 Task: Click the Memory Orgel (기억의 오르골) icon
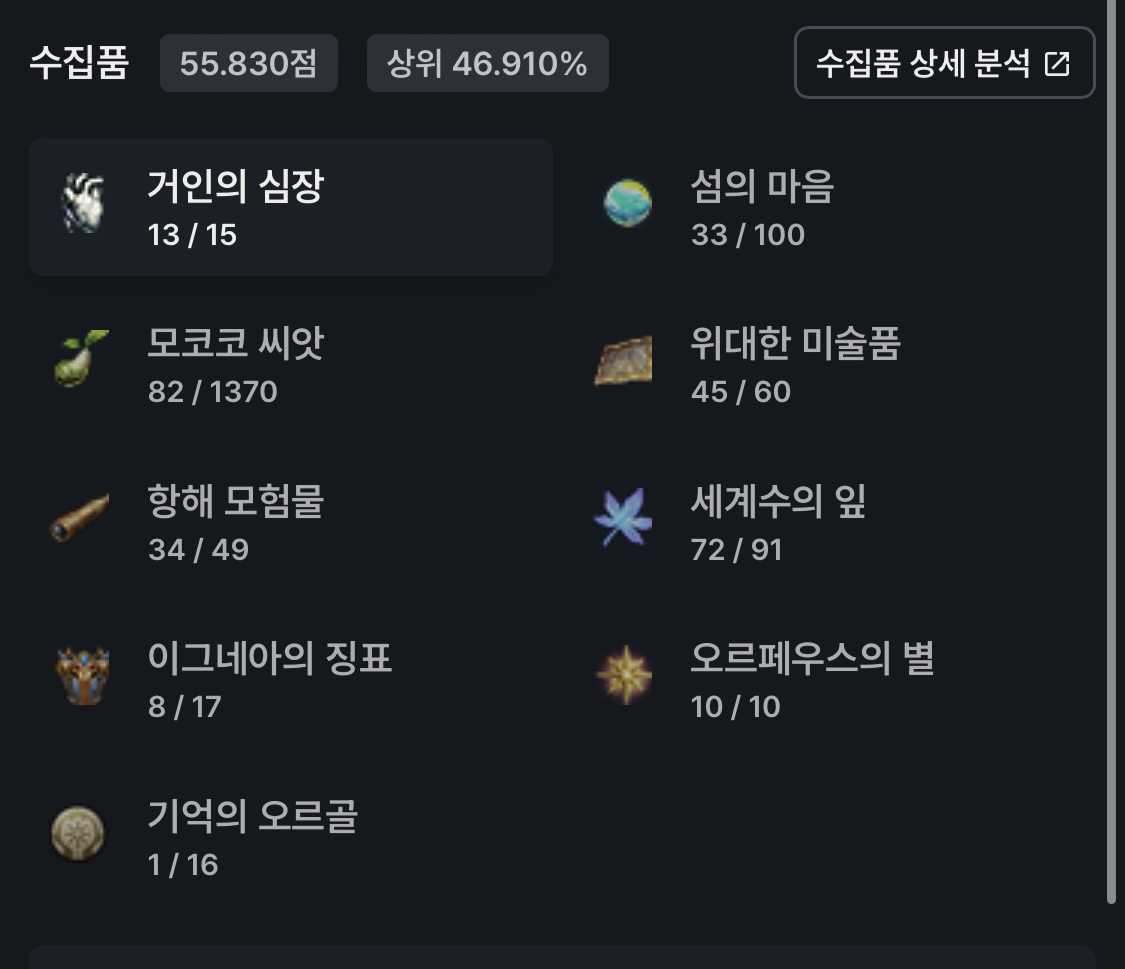[x=78, y=832]
